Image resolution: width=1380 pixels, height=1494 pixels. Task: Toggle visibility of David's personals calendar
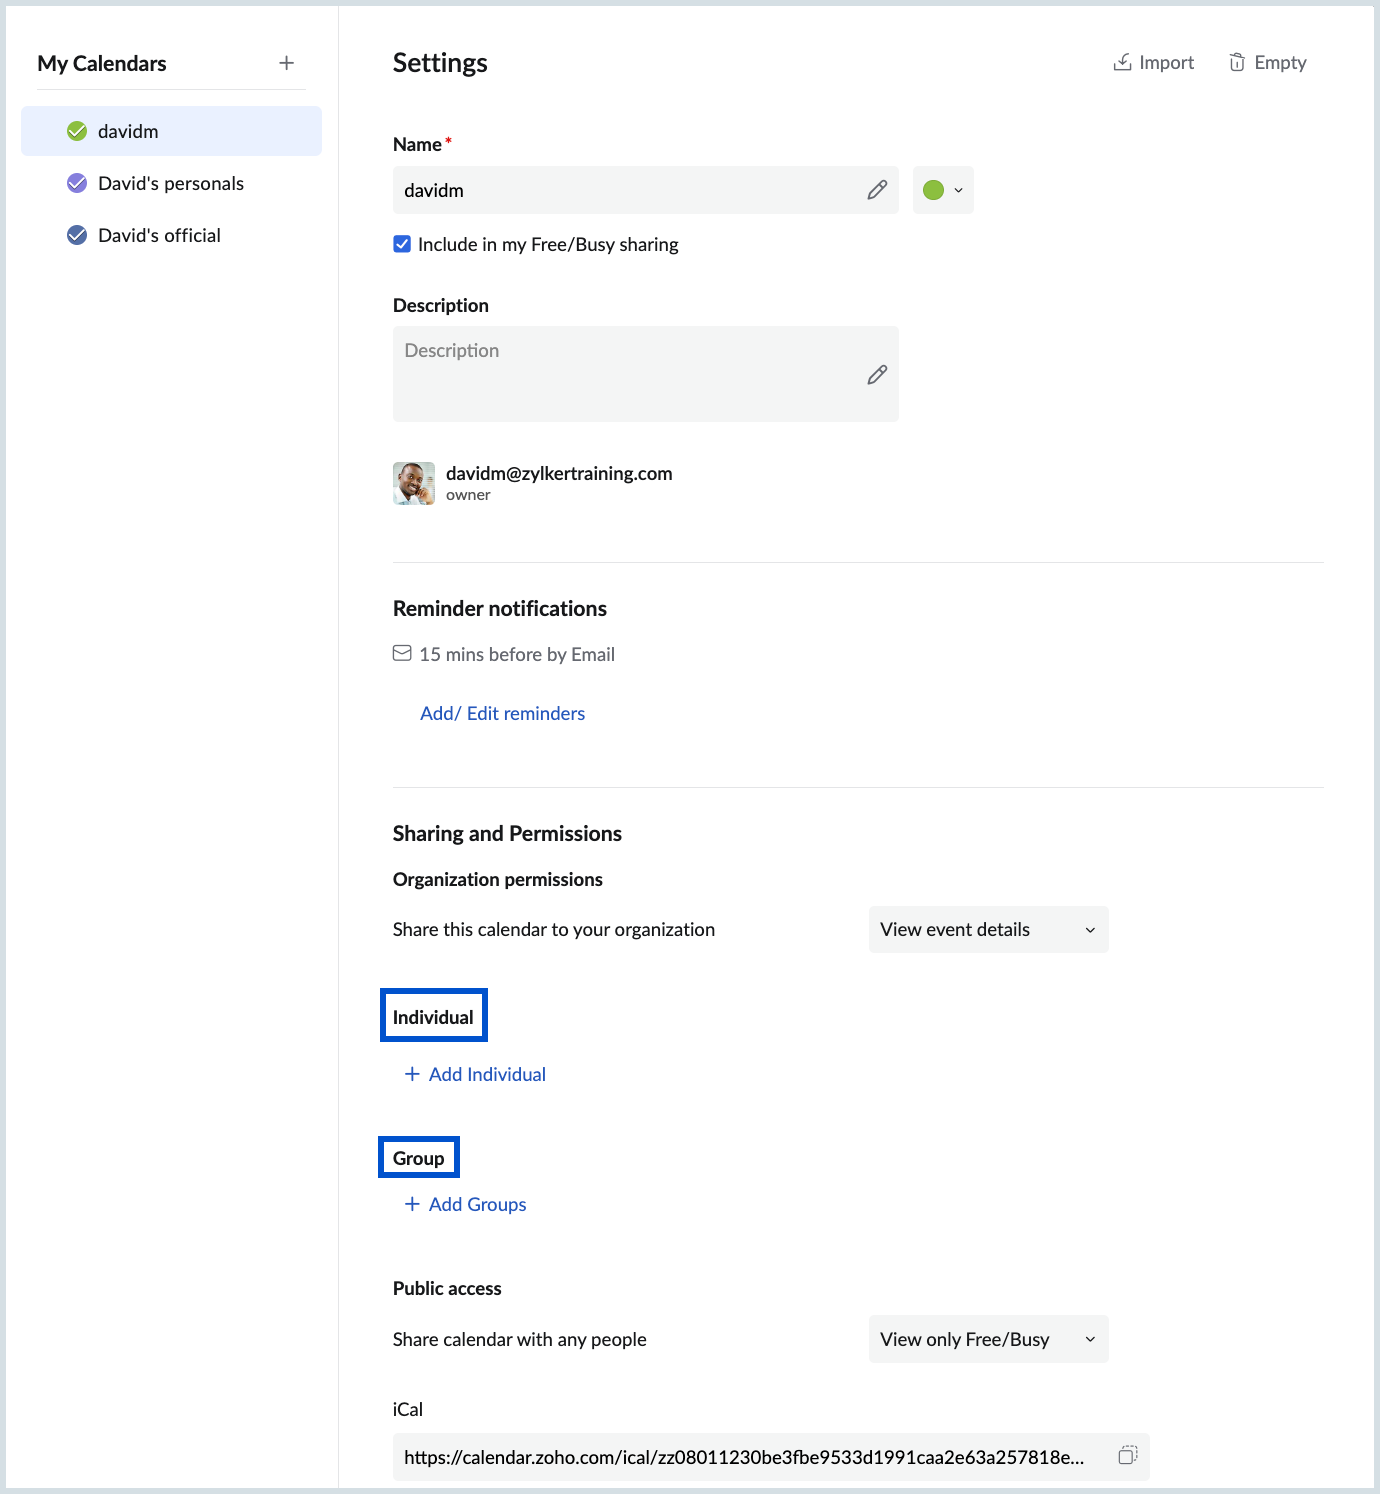pyautogui.click(x=77, y=182)
